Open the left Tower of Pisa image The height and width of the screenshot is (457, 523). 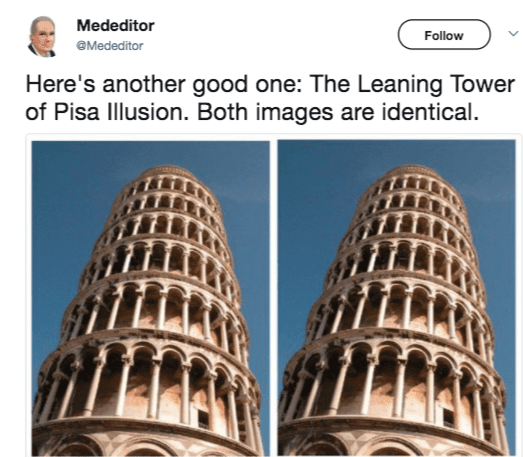pyautogui.click(x=150, y=298)
